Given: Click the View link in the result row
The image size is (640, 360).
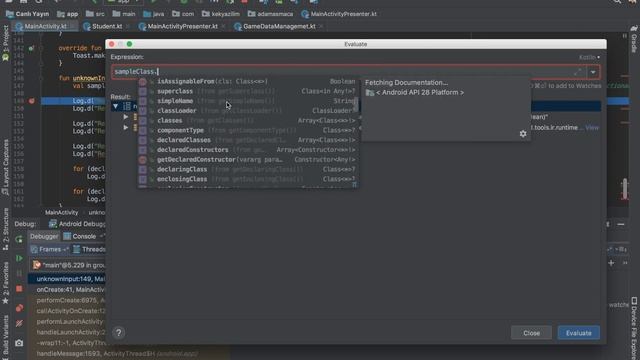Looking at the screenshot, I should pyautogui.click(x=592, y=128).
